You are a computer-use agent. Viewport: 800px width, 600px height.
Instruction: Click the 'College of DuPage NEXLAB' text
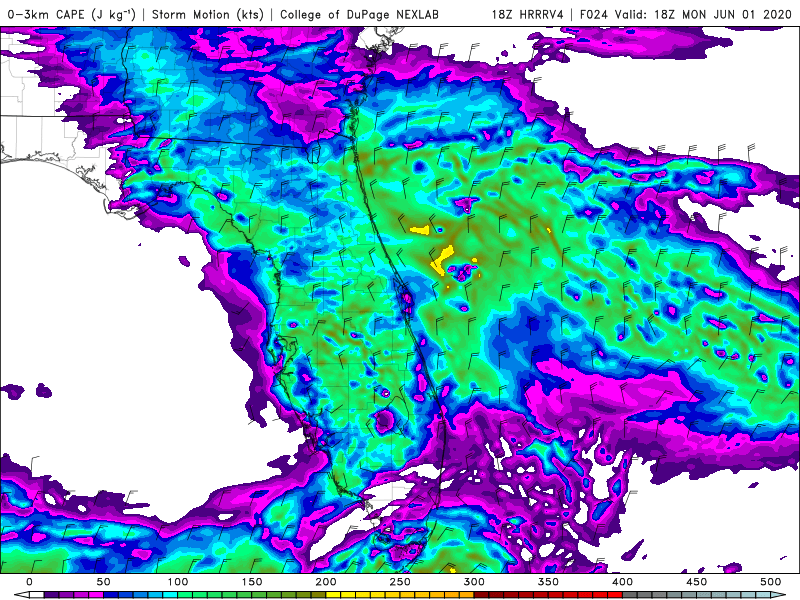(x=359, y=14)
